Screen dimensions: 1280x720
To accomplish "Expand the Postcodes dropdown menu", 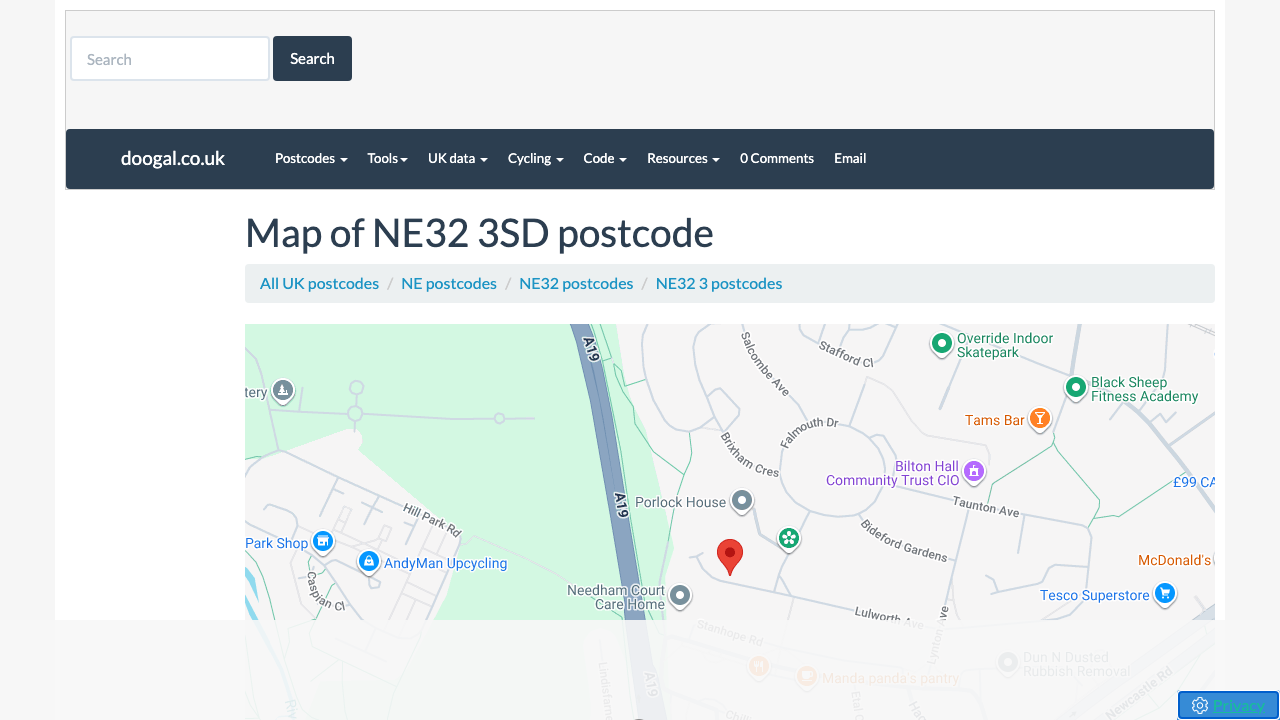I will tap(311, 158).
